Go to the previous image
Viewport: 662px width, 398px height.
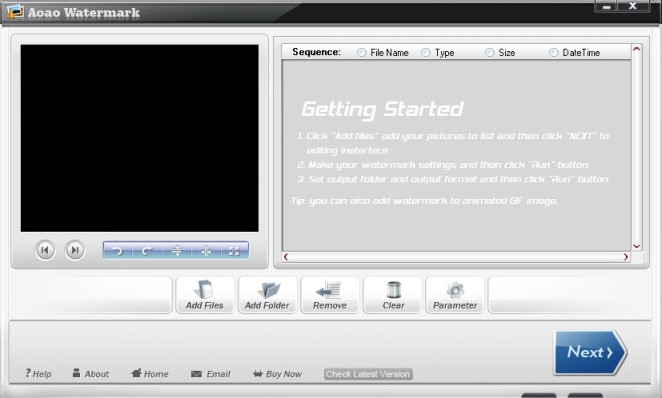pyautogui.click(x=45, y=250)
